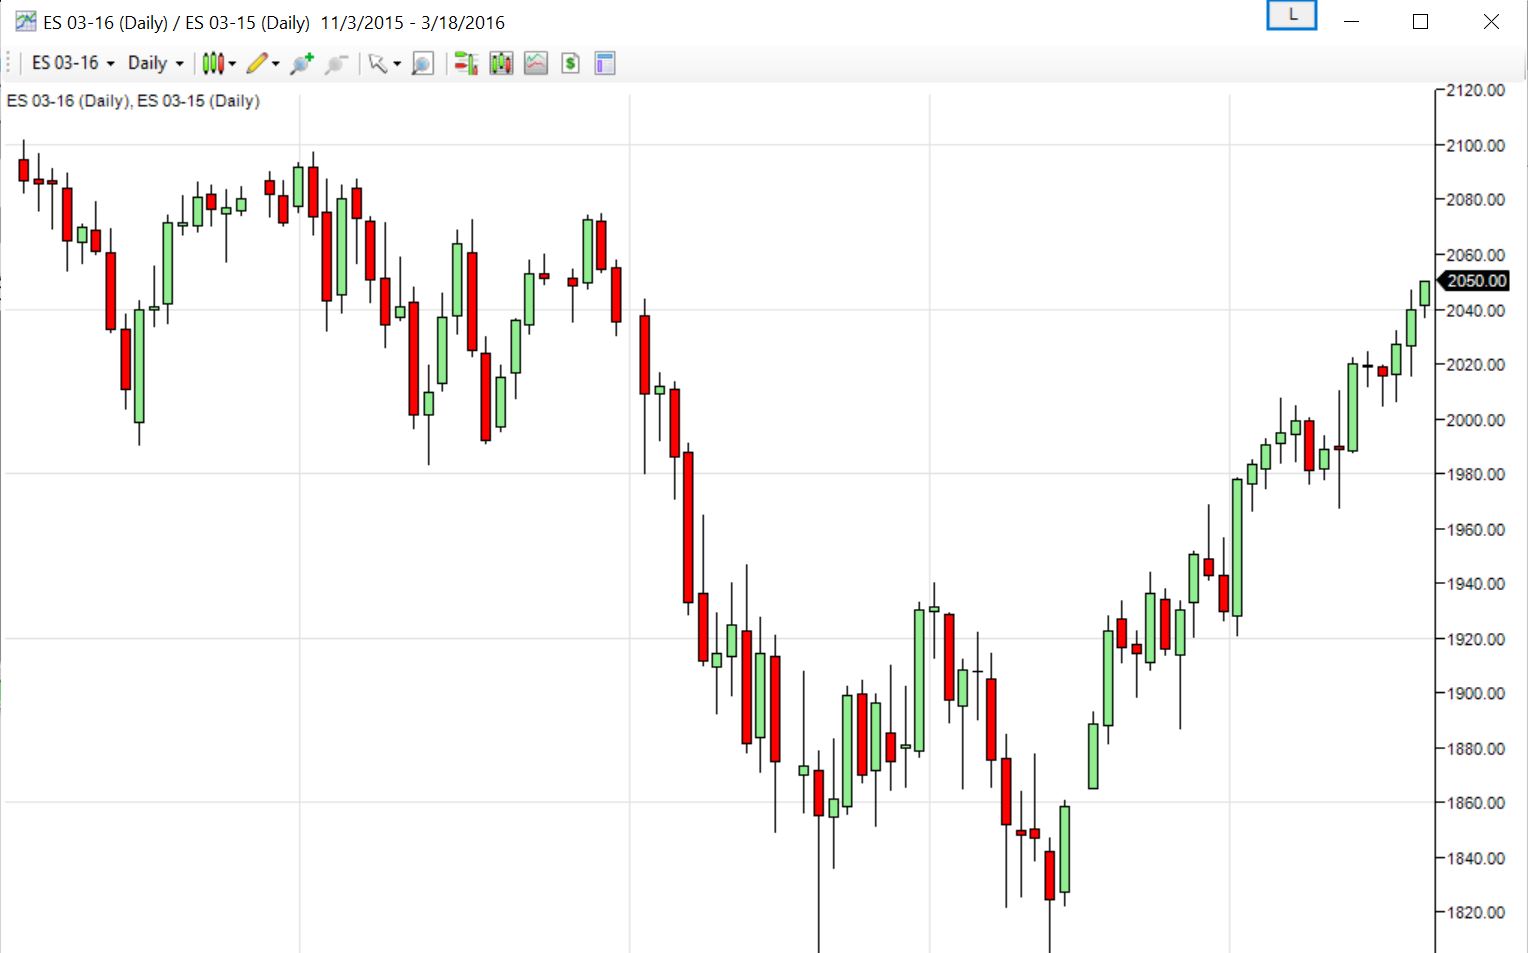This screenshot has height=953, width=1528.
Task: Click the window title 'ES 03-16 (Daily) / ES 03-15 (Daily)'
Action: (176, 22)
